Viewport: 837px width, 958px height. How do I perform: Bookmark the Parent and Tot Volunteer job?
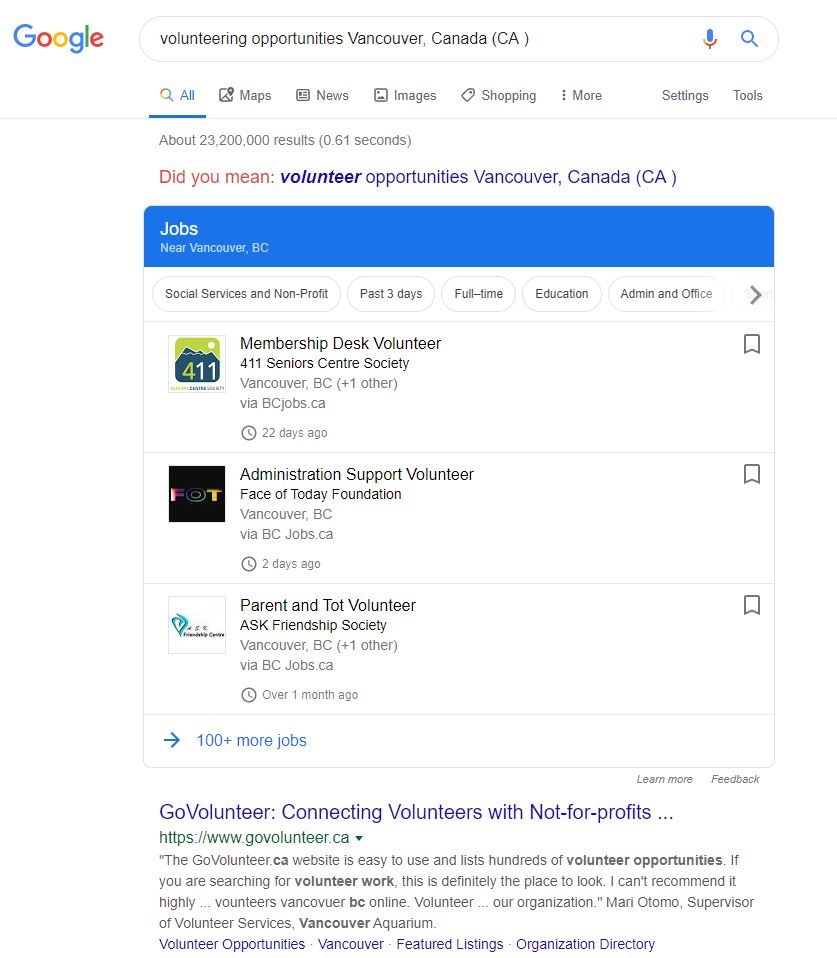pyautogui.click(x=751, y=605)
